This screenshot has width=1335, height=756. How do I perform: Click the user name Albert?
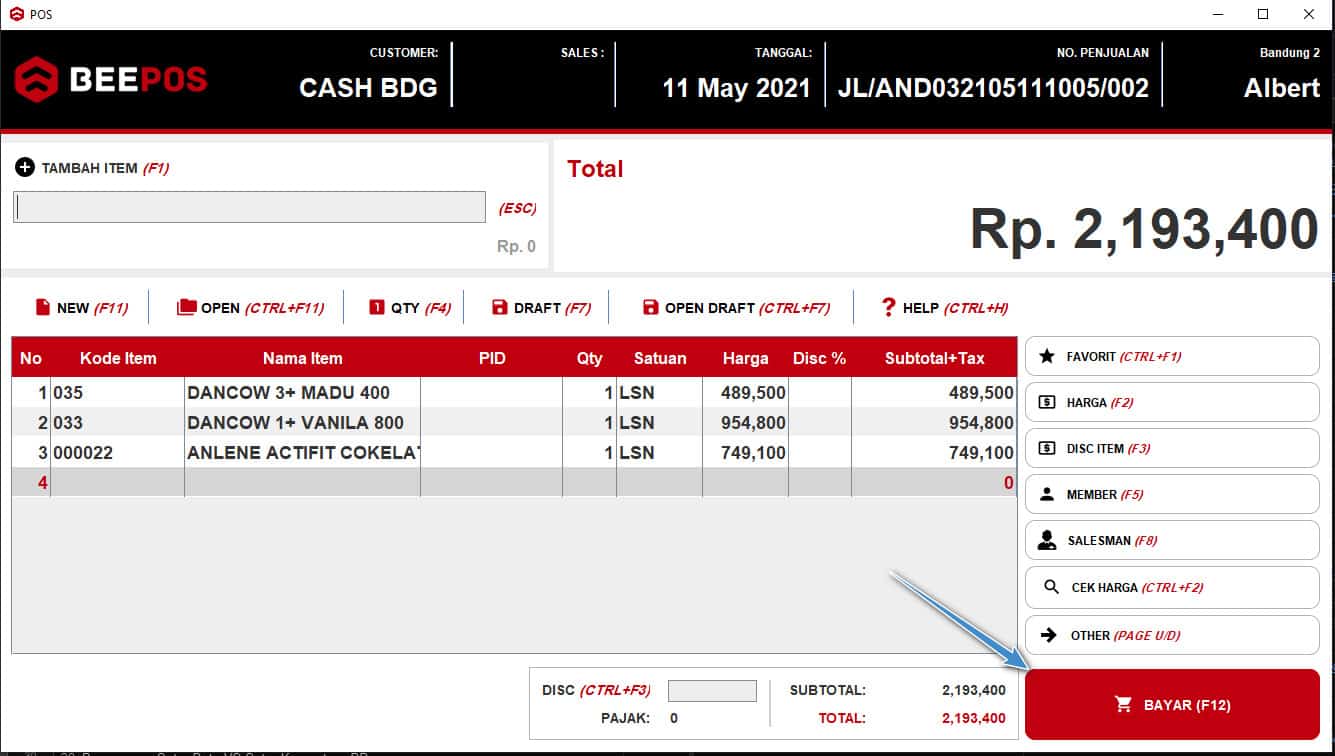click(1282, 88)
